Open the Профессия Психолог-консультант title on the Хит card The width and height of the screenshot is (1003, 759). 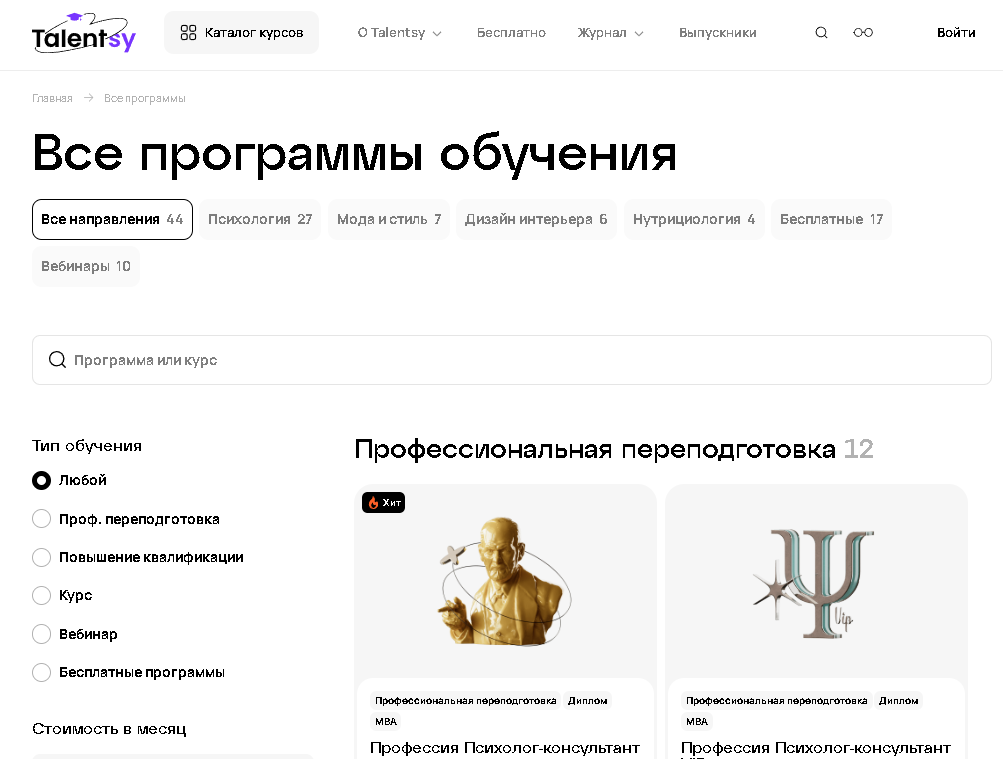pyautogui.click(x=505, y=747)
